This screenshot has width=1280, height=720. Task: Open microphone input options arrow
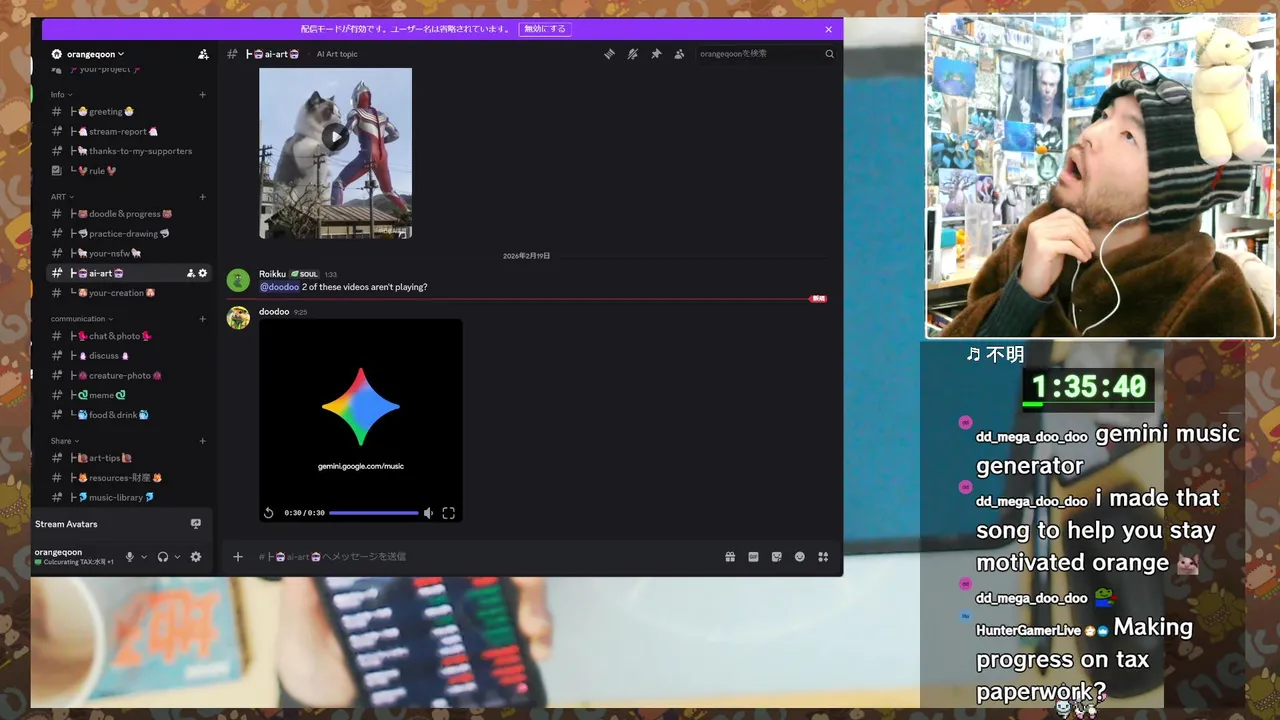pyautogui.click(x=144, y=557)
